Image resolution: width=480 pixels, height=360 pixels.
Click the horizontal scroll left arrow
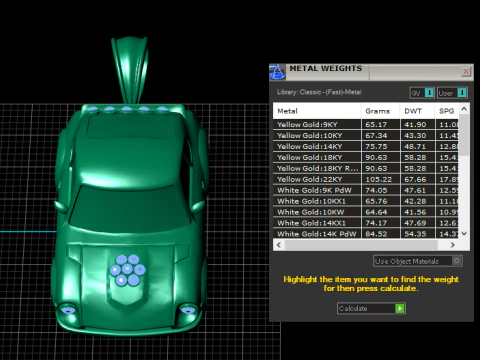(x=279, y=245)
